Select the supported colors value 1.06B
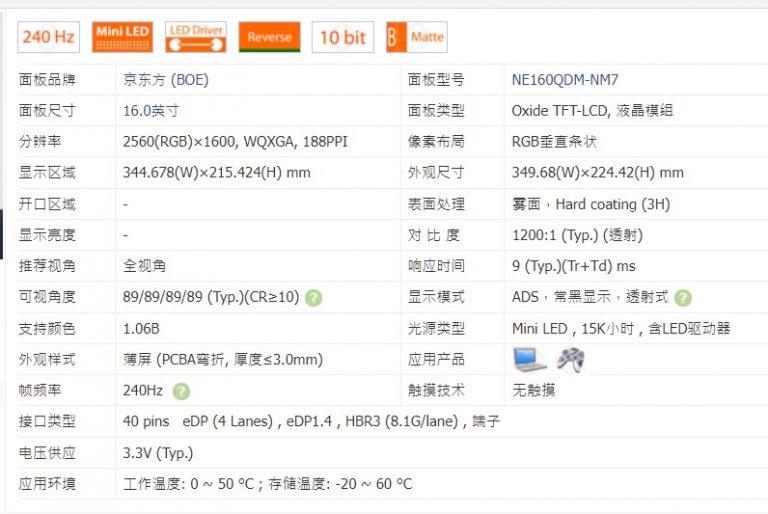Image resolution: width=768 pixels, height=514 pixels. pyautogui.click(x=141, y=328)
